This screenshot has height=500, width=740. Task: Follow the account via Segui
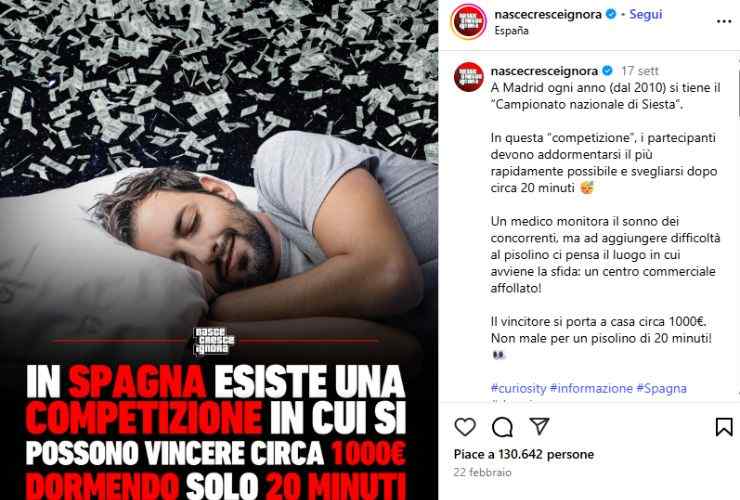(x=646, y=15)
